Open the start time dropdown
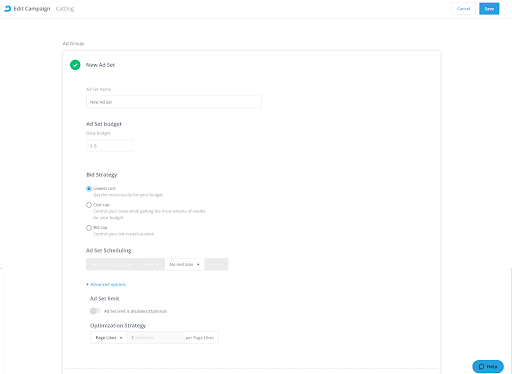 [150, 264]
